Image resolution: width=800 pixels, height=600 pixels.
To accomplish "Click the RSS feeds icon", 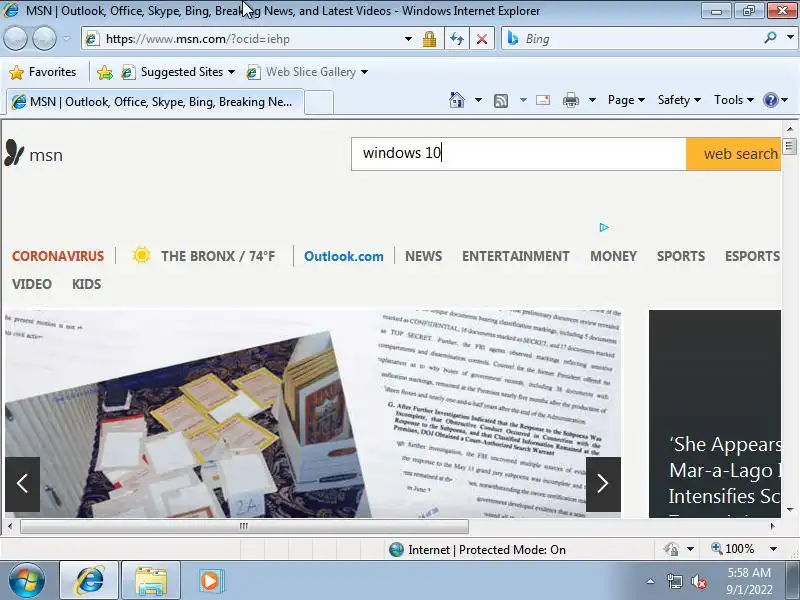I will click(x=501, y=101).
